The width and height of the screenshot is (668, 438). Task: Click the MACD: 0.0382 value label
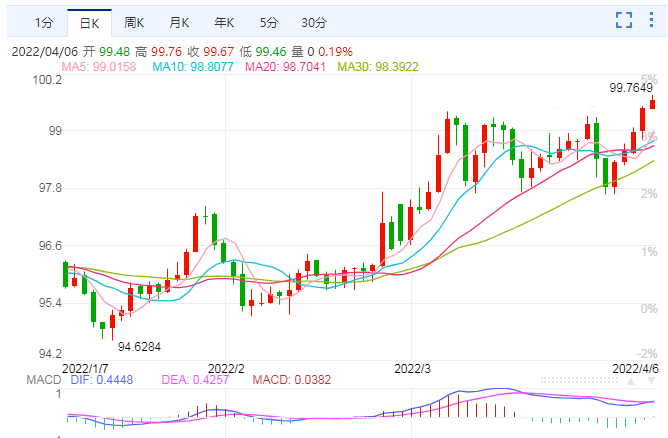(x=292, y=380)
